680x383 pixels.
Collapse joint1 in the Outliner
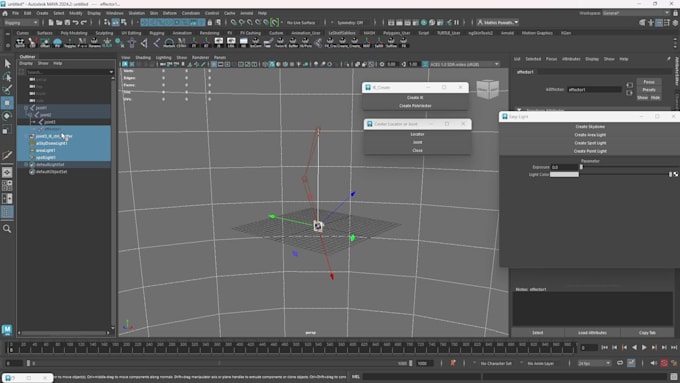[26, 108]
